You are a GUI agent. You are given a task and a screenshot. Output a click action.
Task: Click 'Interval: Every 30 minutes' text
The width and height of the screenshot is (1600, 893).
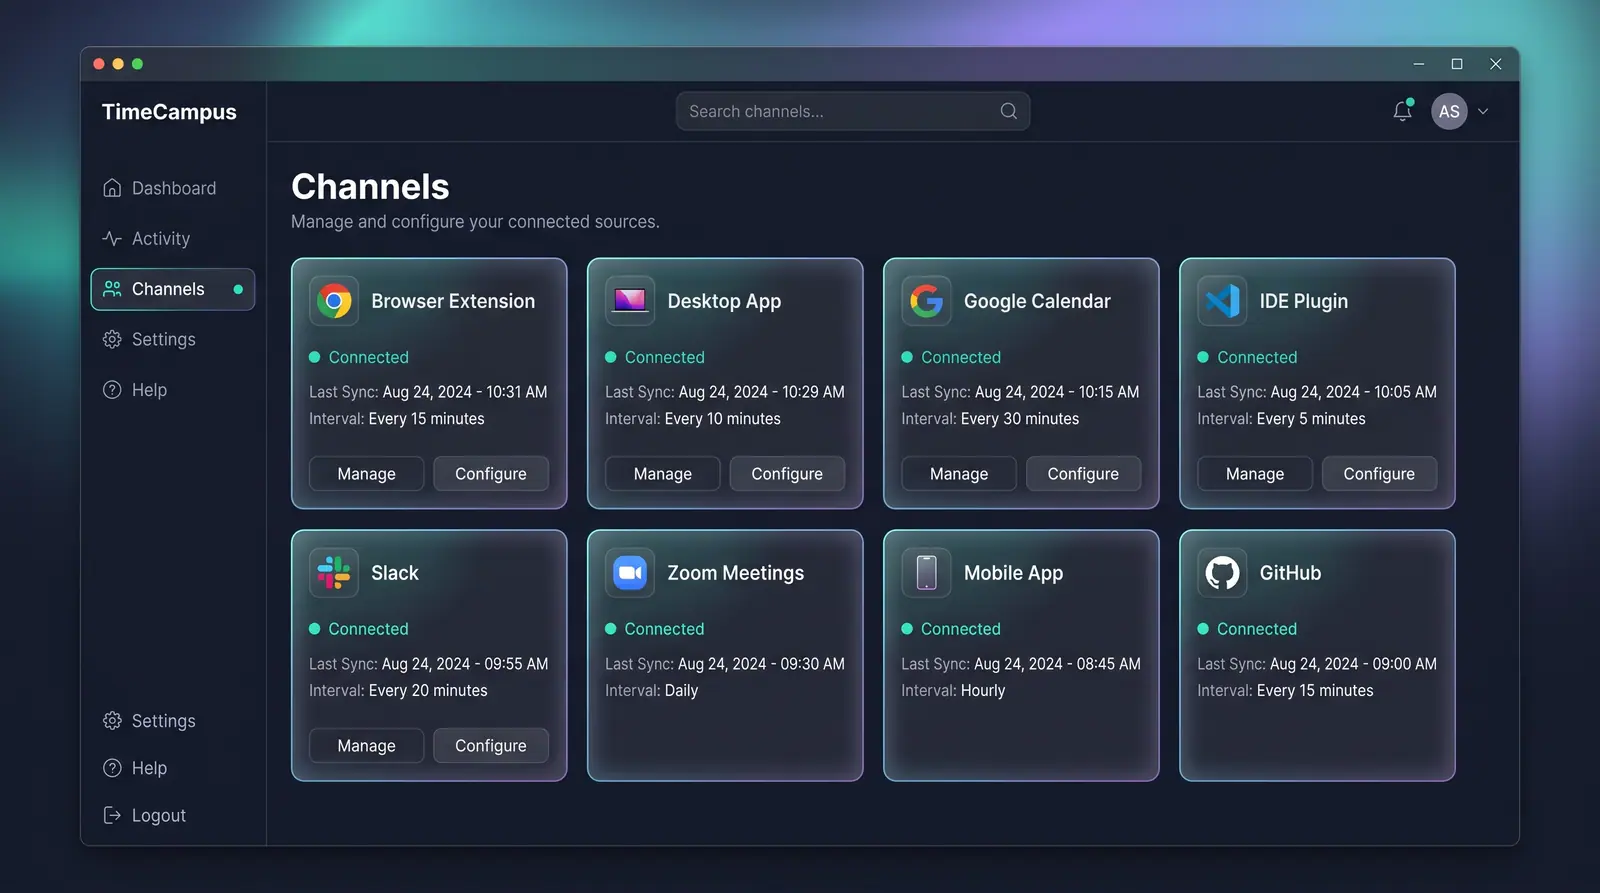(990, 419)
